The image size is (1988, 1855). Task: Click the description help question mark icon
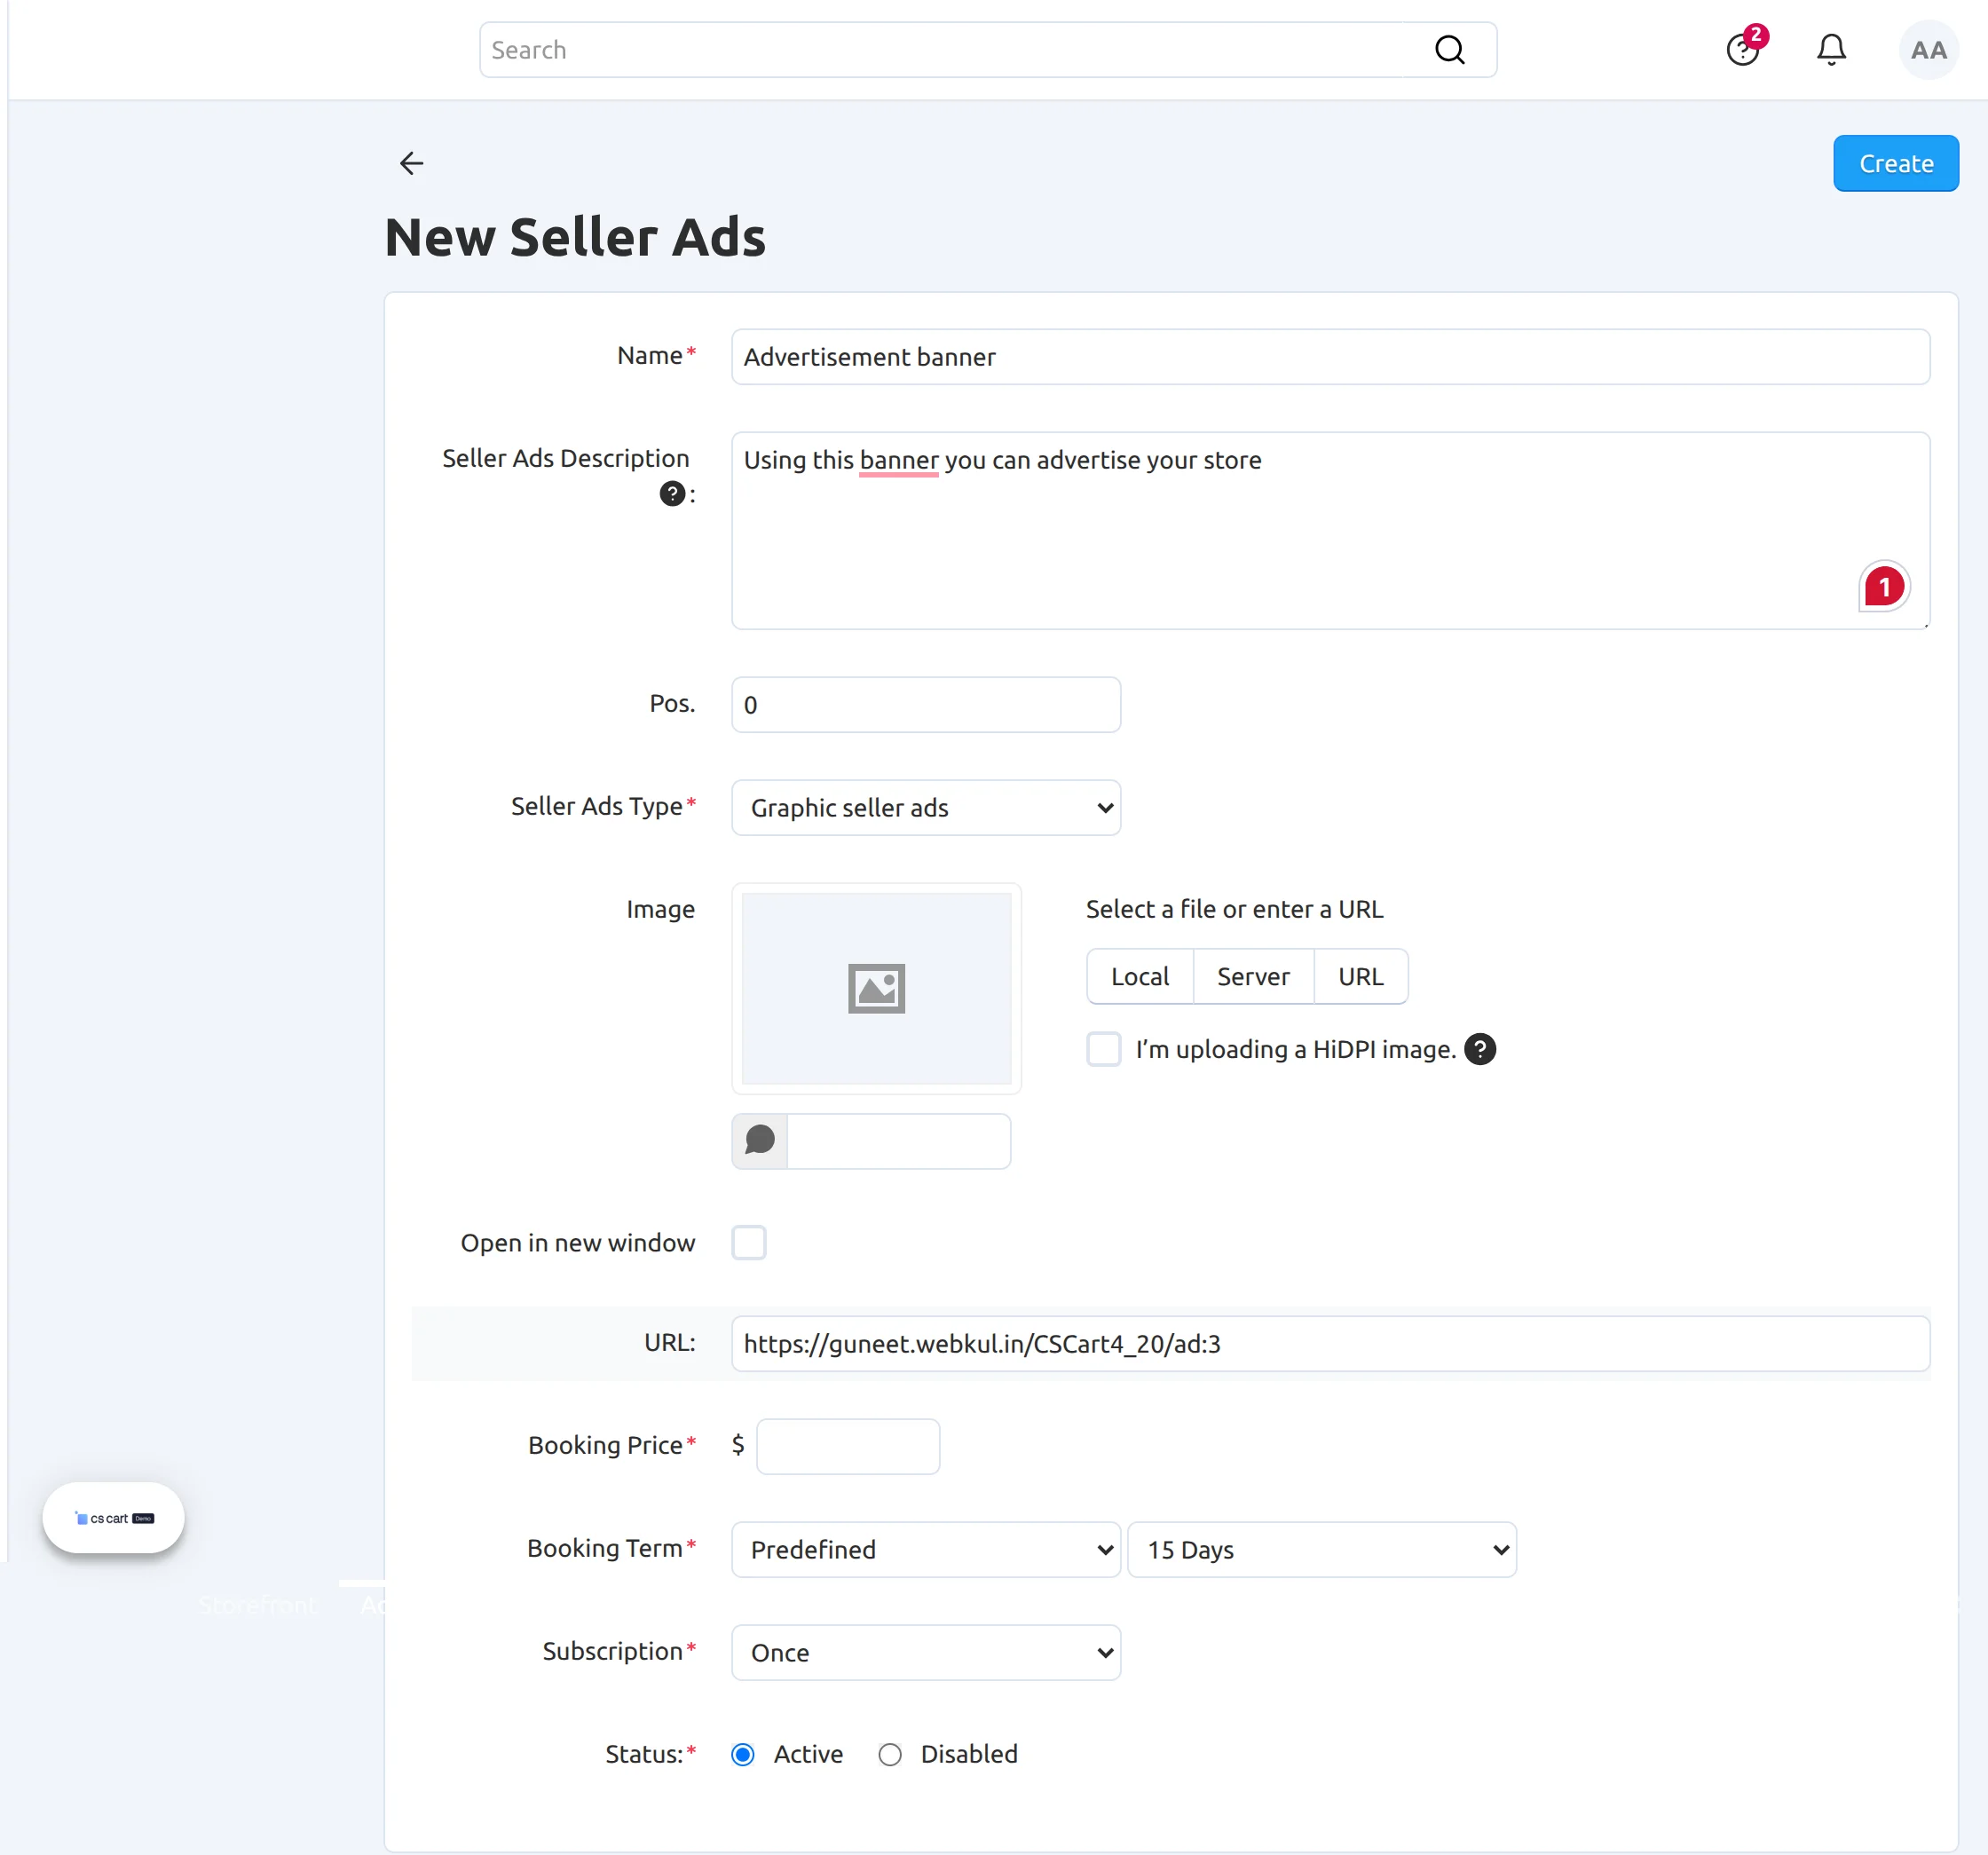pos(672,494)
